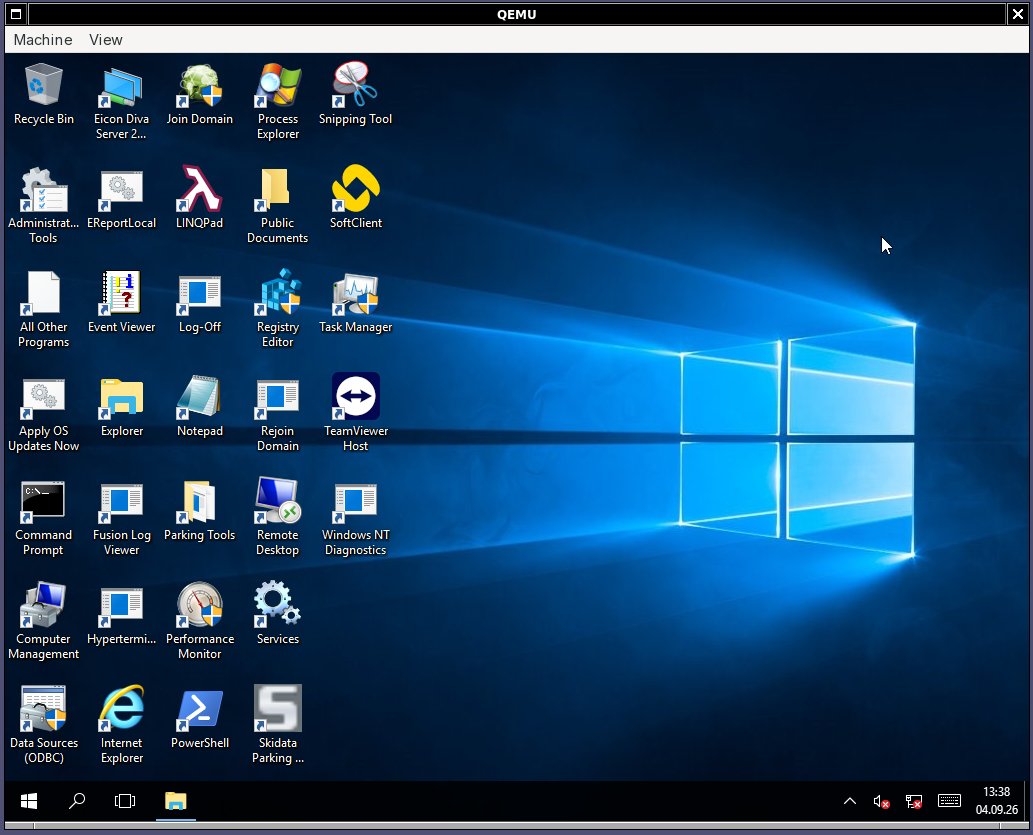Select the Apply OS Updates Now icon
This screenshot has height=835, width=1033.
click(43, 413)
